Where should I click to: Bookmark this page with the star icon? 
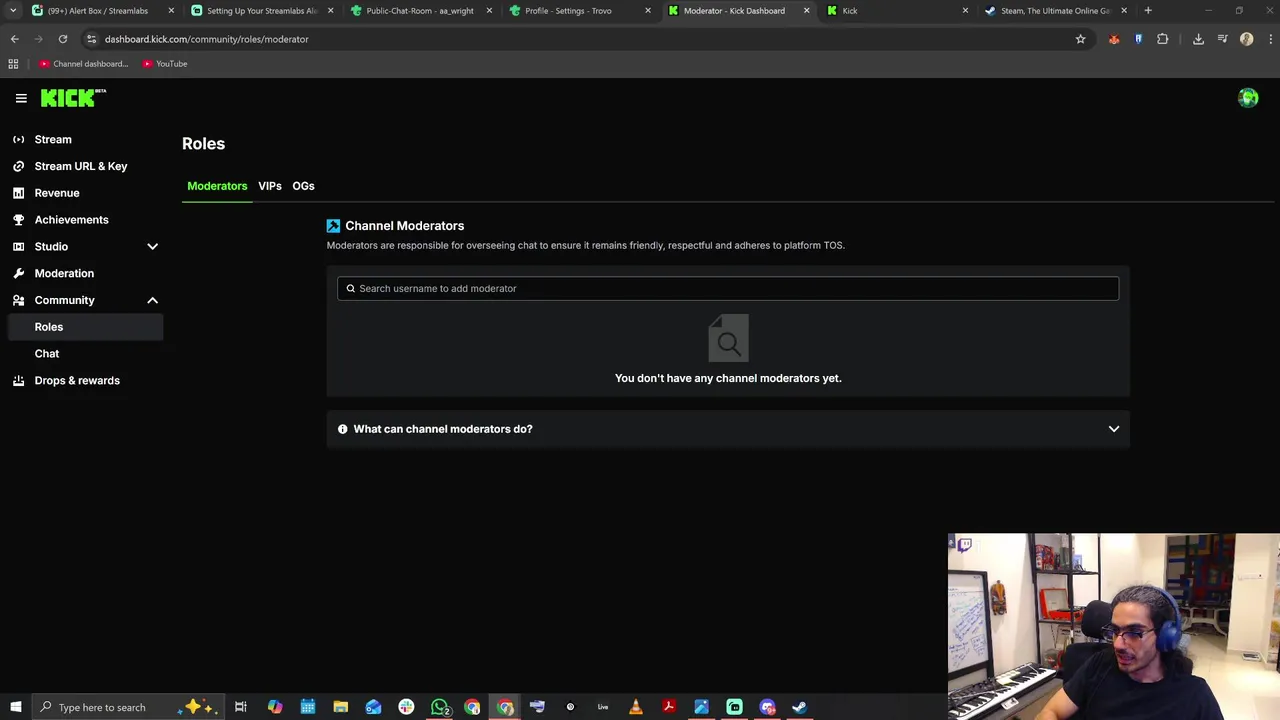click(1080, 39)
